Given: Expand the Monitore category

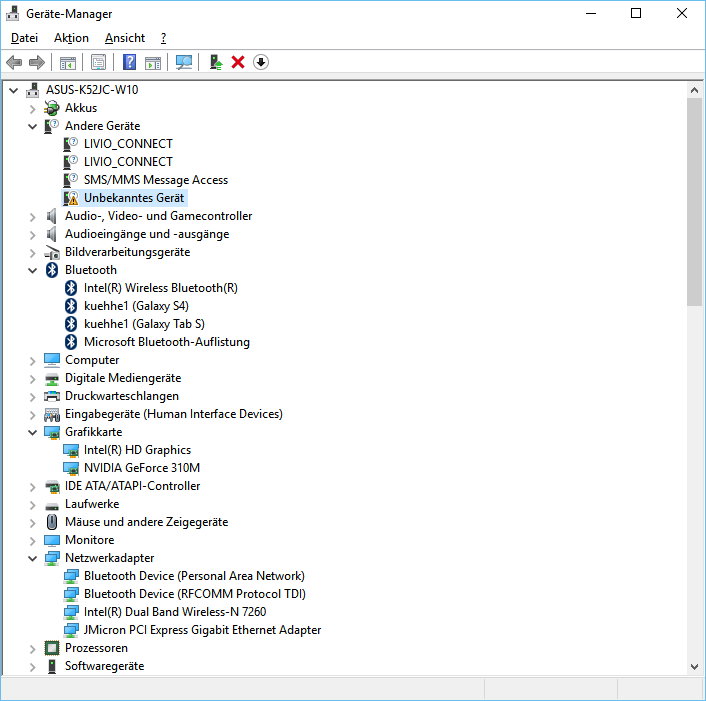Looking at the screenshot, I should [x=32, y=541].
